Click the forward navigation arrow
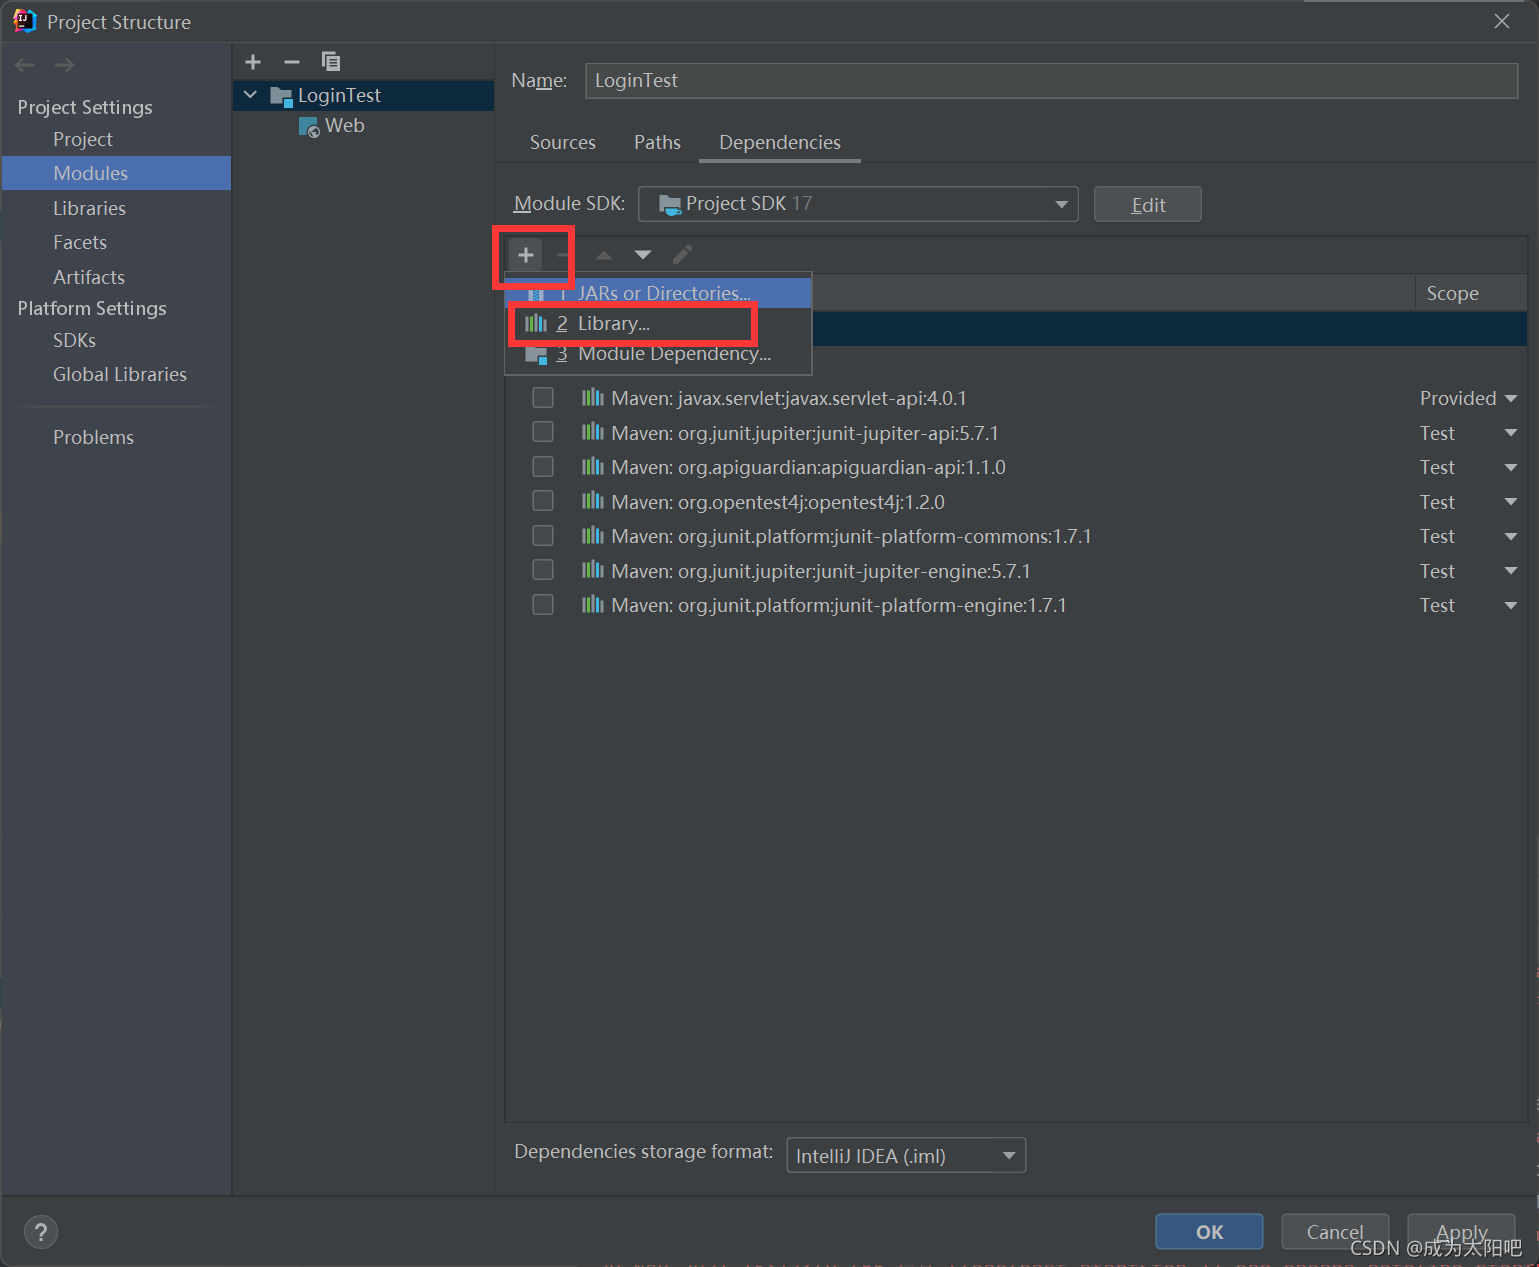This screenshot has height=1267, width=1539. [64, 65]
